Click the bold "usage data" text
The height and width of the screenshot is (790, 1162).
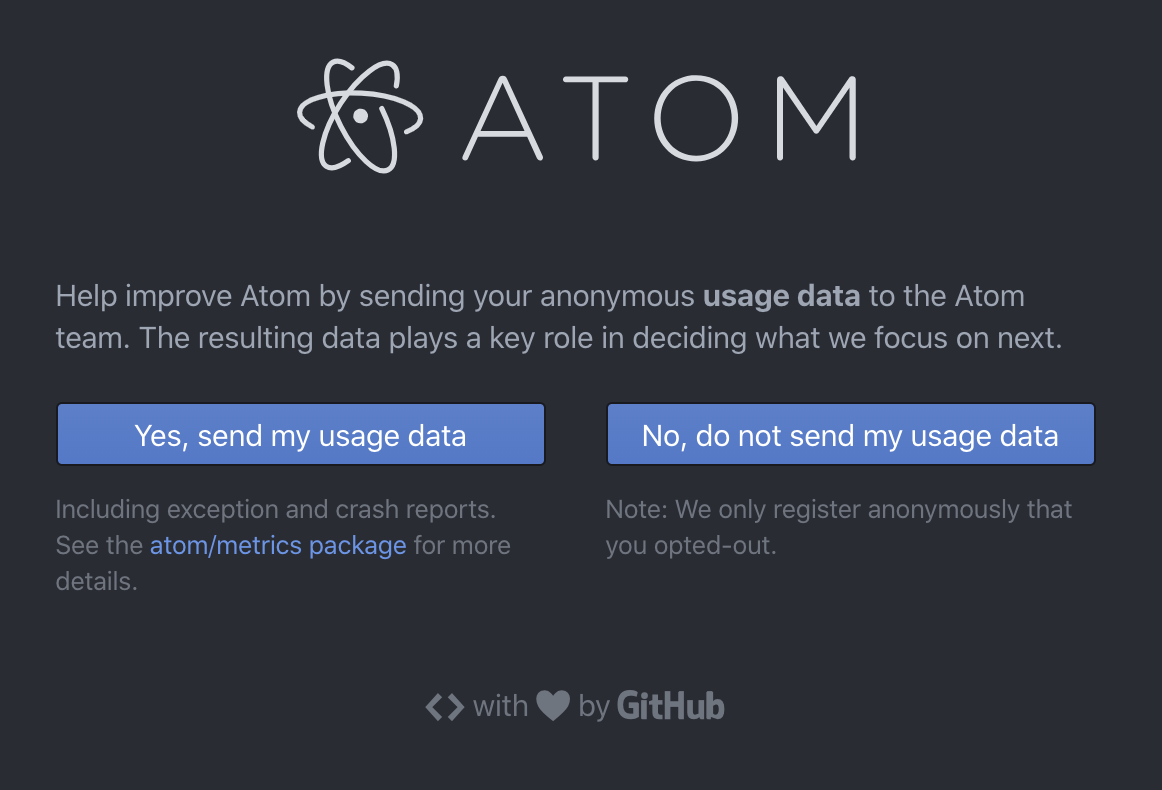[781, 296]
